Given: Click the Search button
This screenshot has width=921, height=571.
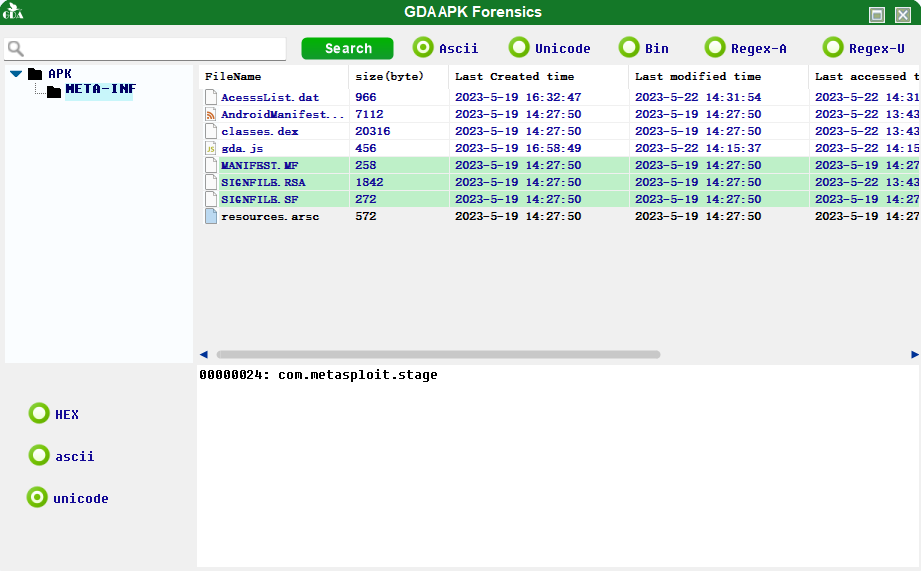Looking at the screenshot, I should coord(348,48).
